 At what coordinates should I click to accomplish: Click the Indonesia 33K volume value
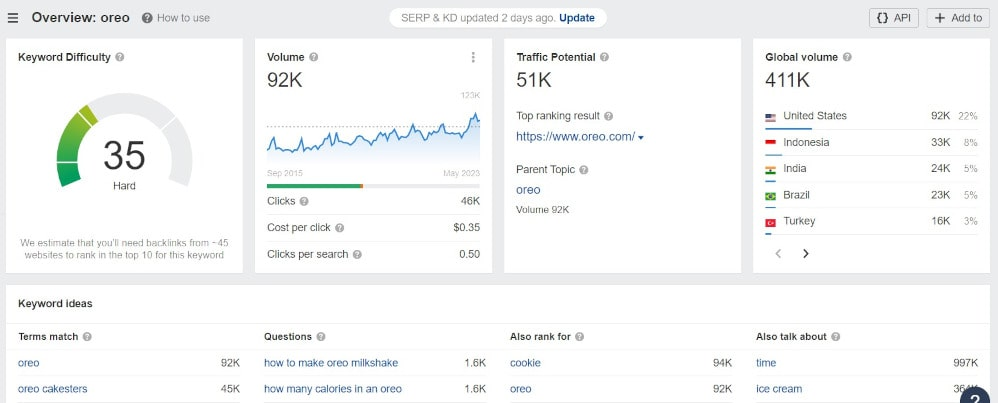[x=941, y=143]
